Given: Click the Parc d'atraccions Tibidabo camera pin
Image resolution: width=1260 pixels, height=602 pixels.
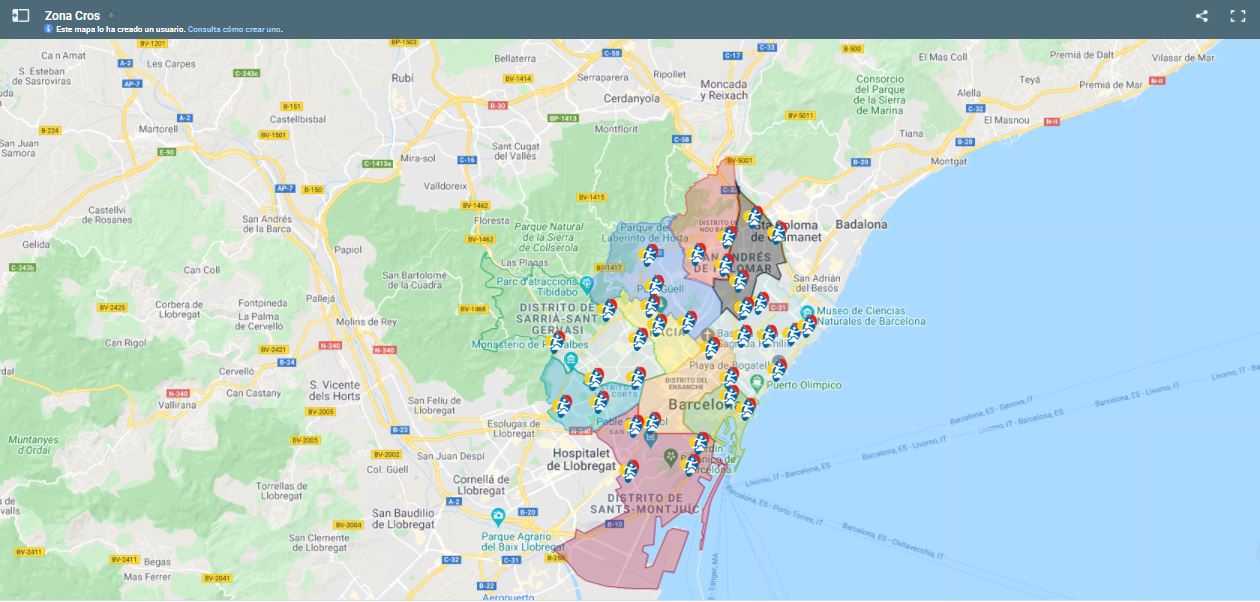Looking at the screenshot, I should [586, 285].
